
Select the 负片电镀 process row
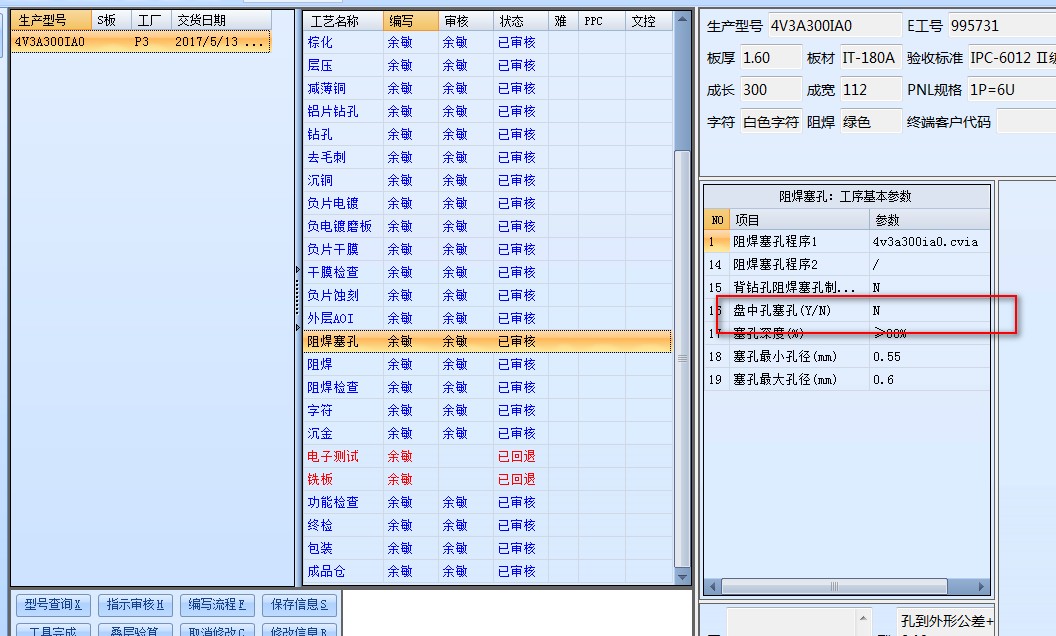488,203
